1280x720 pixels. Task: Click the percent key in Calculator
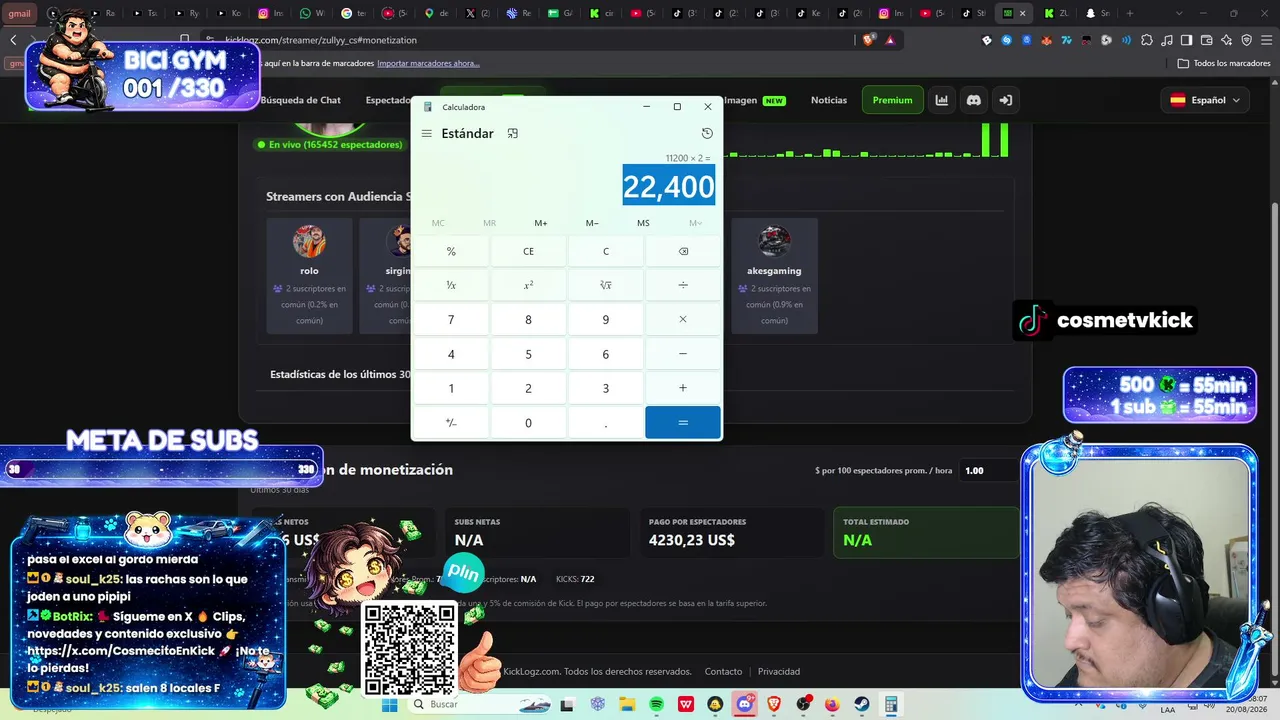tap(451, 251)
